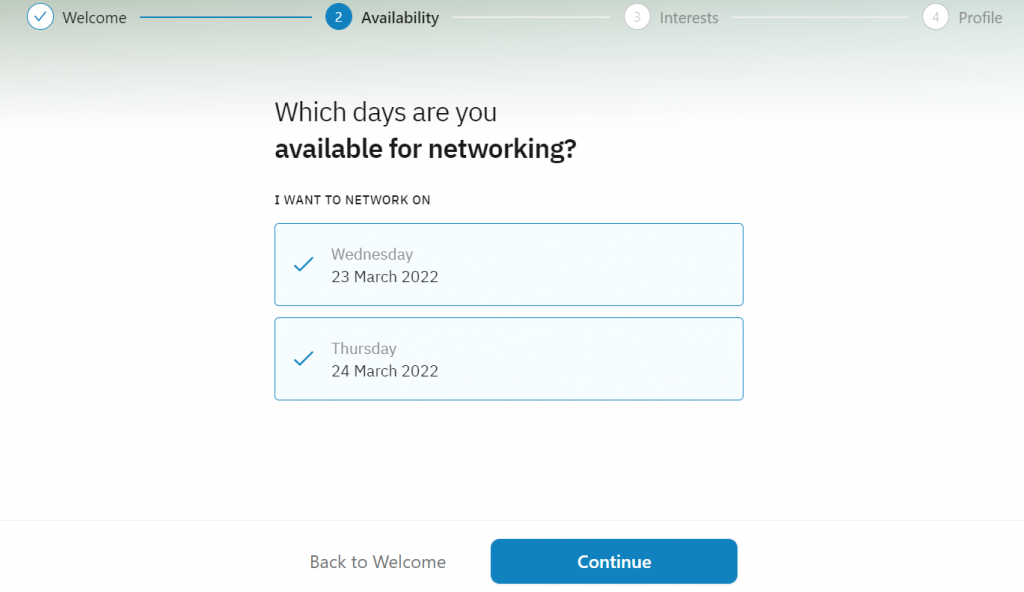Click the Continue button
Screen dimensions: 1024x592
pyautogui.click(x=614, y=561)
